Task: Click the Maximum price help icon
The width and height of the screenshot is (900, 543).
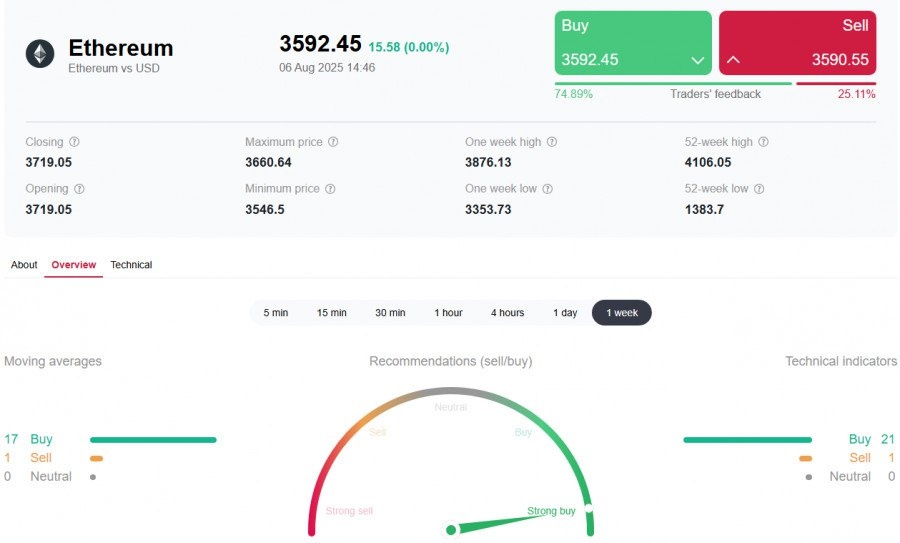Action: pos(333,142)
